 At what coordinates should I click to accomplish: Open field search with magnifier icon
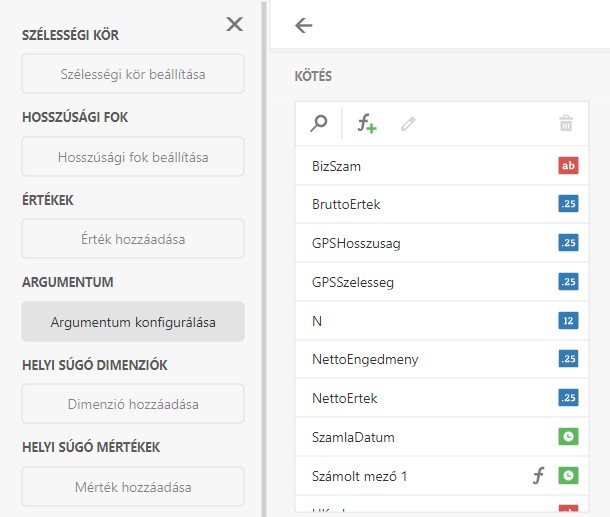point(319,124)
